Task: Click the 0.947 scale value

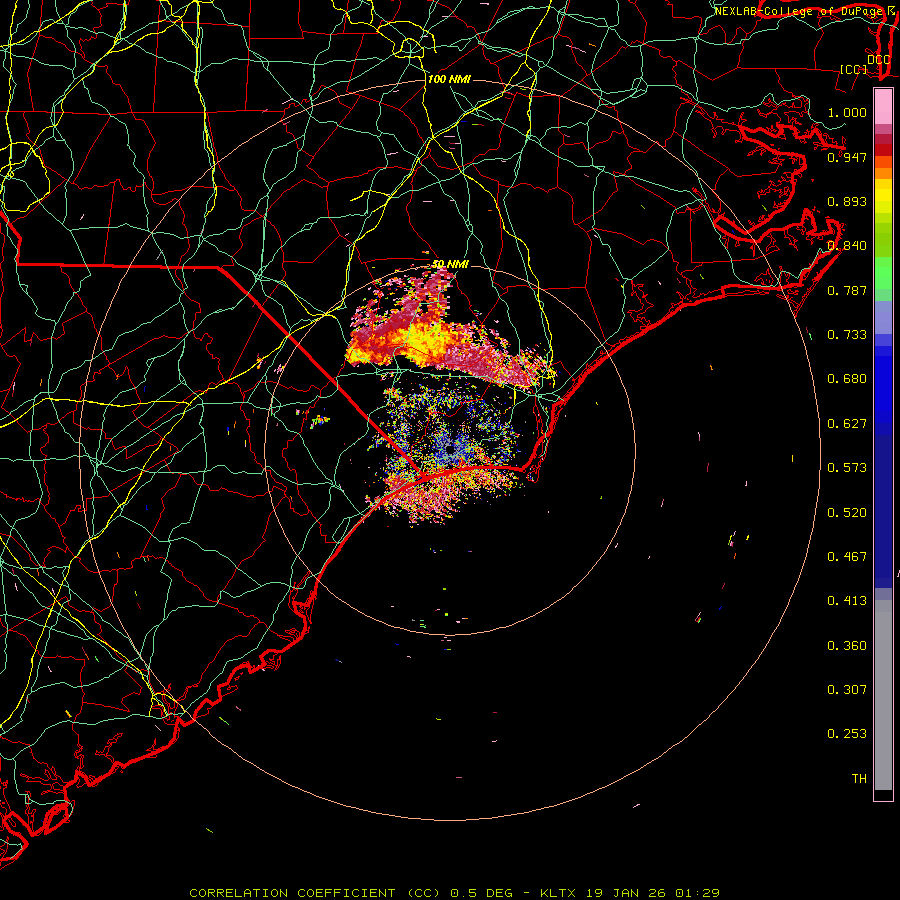Action: 847,157
